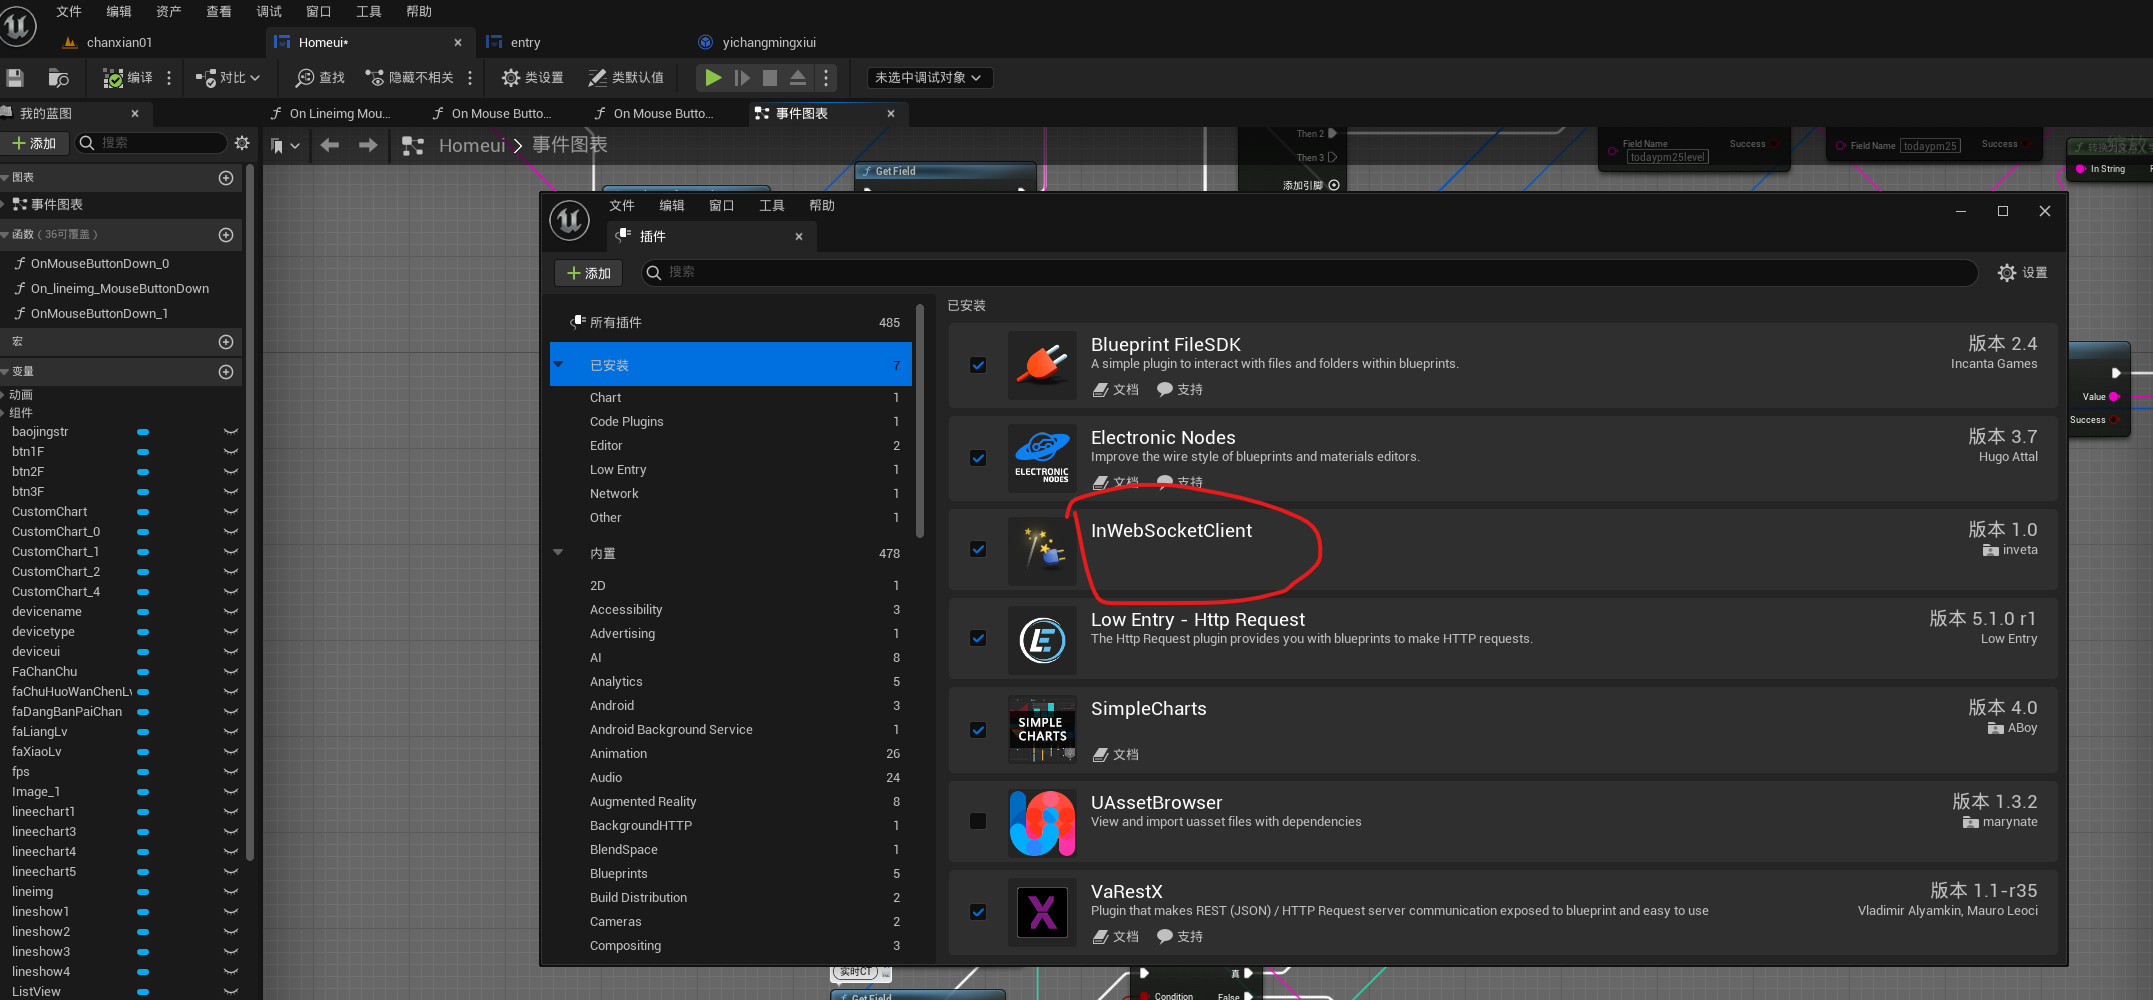Open the 工具 menu in plugins window
Image resolution: width=2153 pixels, height=1000 pixels.
click(772, 206)
